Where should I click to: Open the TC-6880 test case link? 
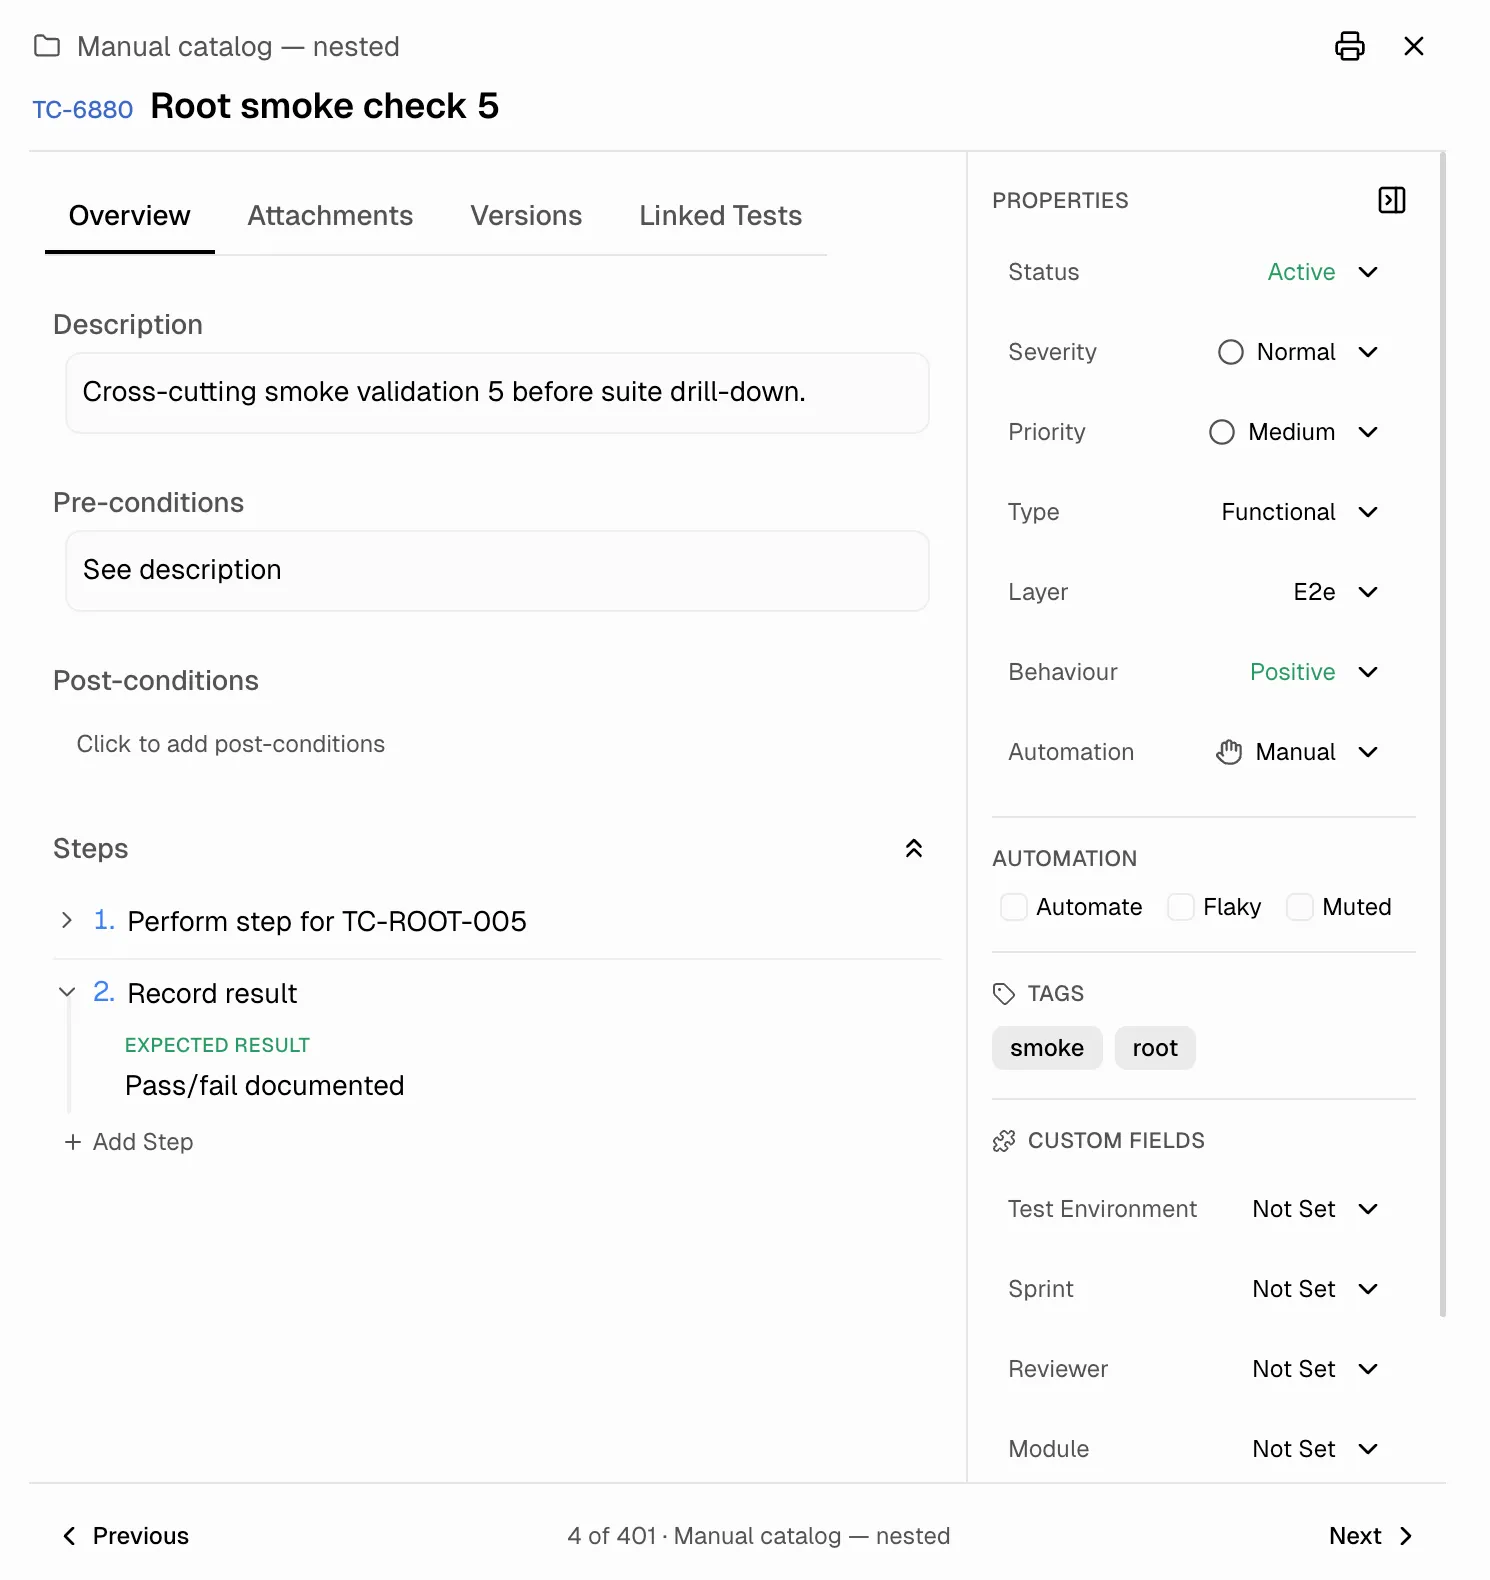(83, 109)
